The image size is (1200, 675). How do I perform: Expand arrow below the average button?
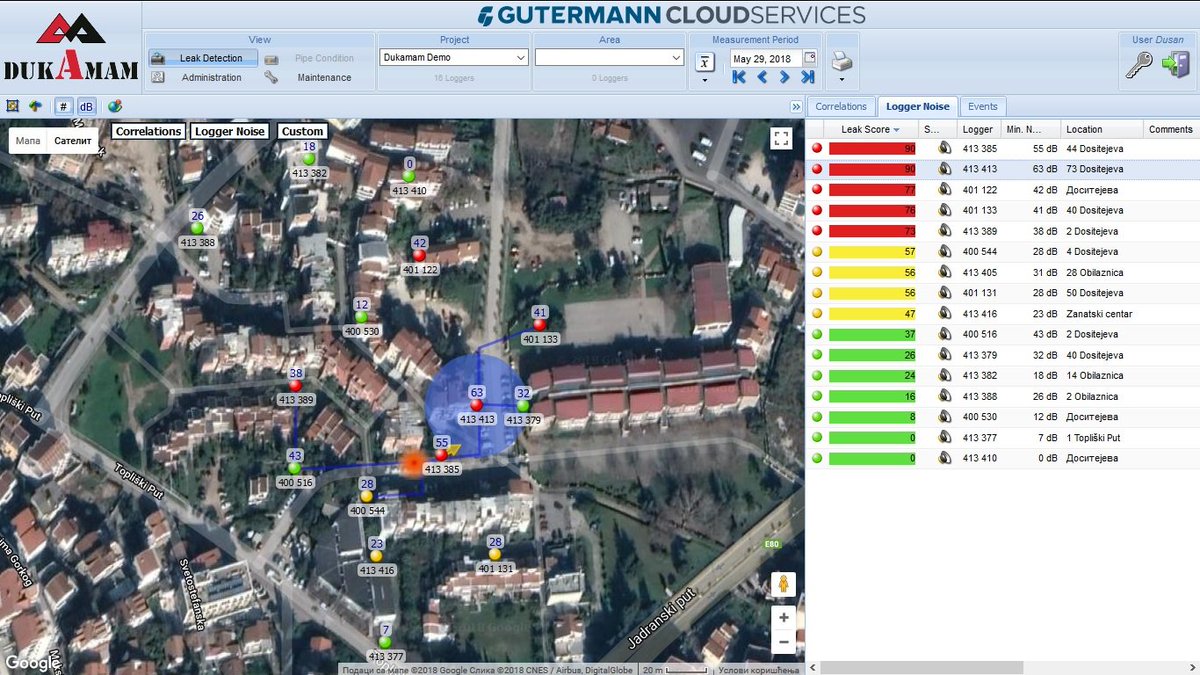(705, 80)
